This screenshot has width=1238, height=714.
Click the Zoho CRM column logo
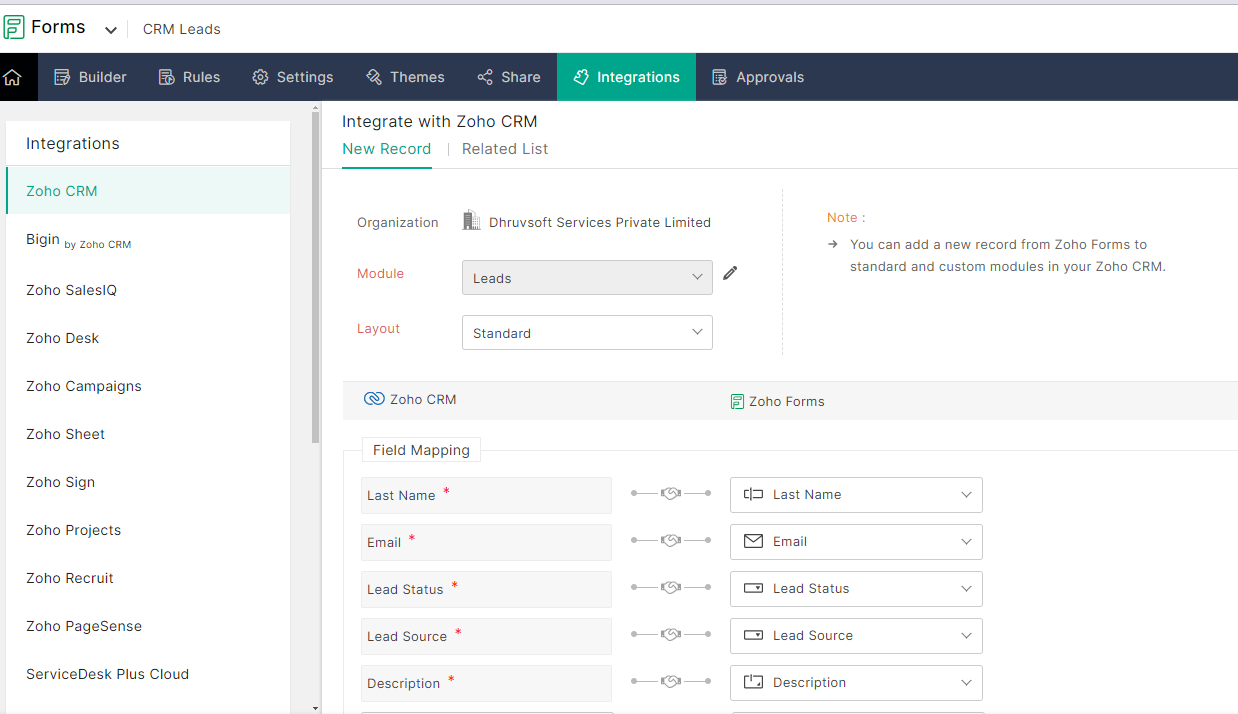pyautogui.click(x=374, y=399)
